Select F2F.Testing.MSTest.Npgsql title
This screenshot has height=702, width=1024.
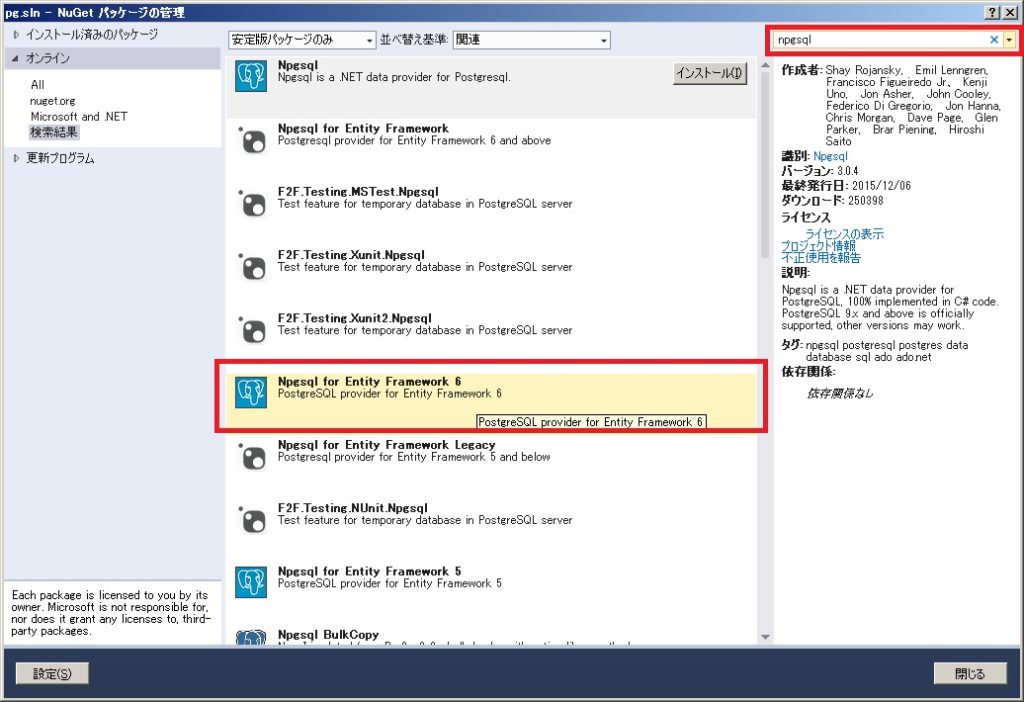[358, 191]
